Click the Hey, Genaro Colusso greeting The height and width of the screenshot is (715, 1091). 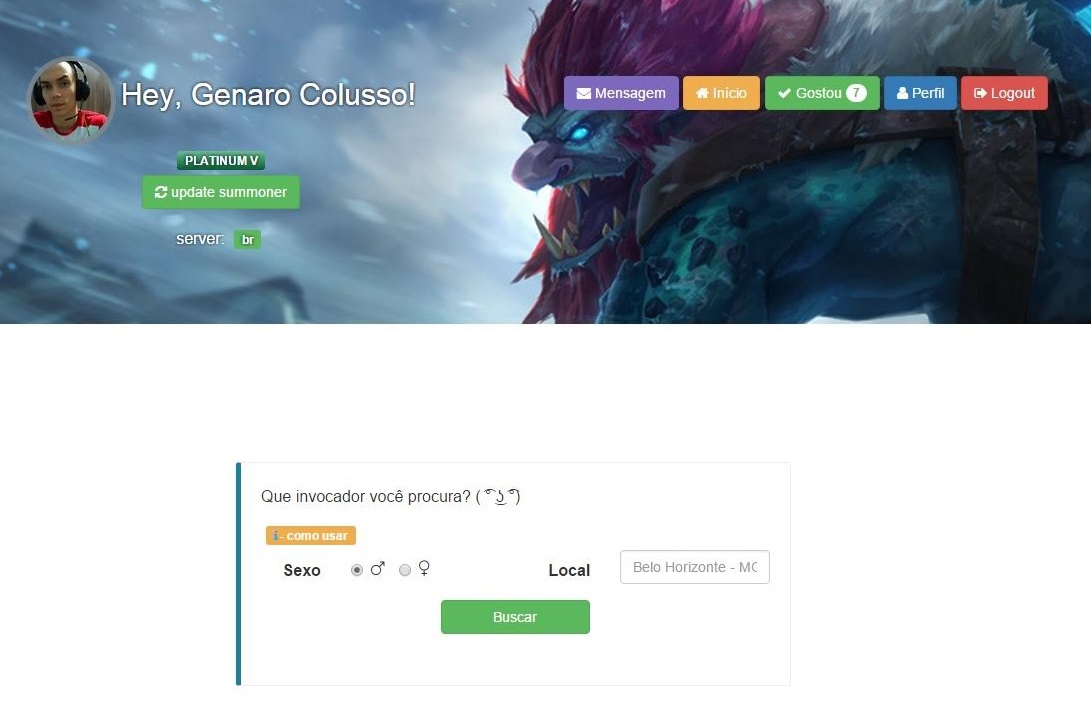[x=268, y=95]
